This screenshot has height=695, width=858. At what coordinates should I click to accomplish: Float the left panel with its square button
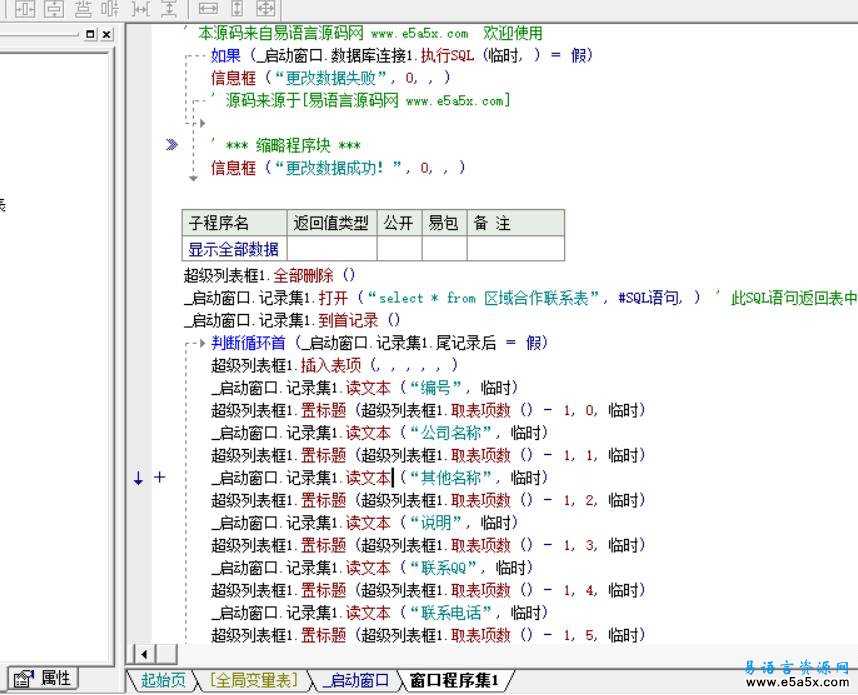coord(91,34)
